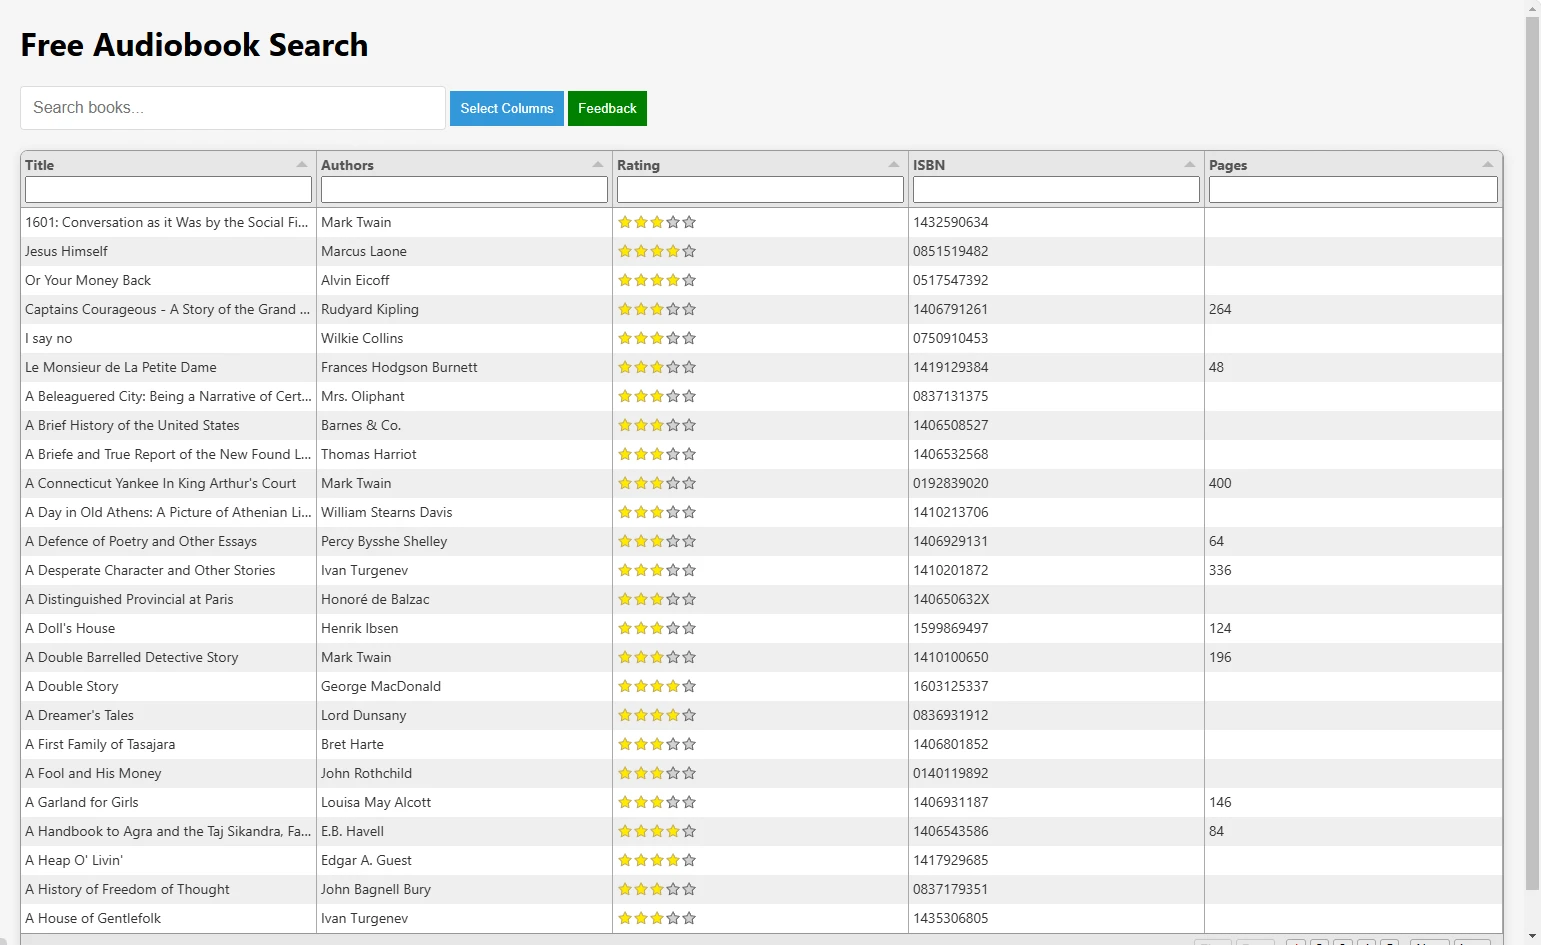The width and height of the screenshot is (1541, 945).
Task: Click the ISBN column sort arrow
Action: coord(1189,165)
